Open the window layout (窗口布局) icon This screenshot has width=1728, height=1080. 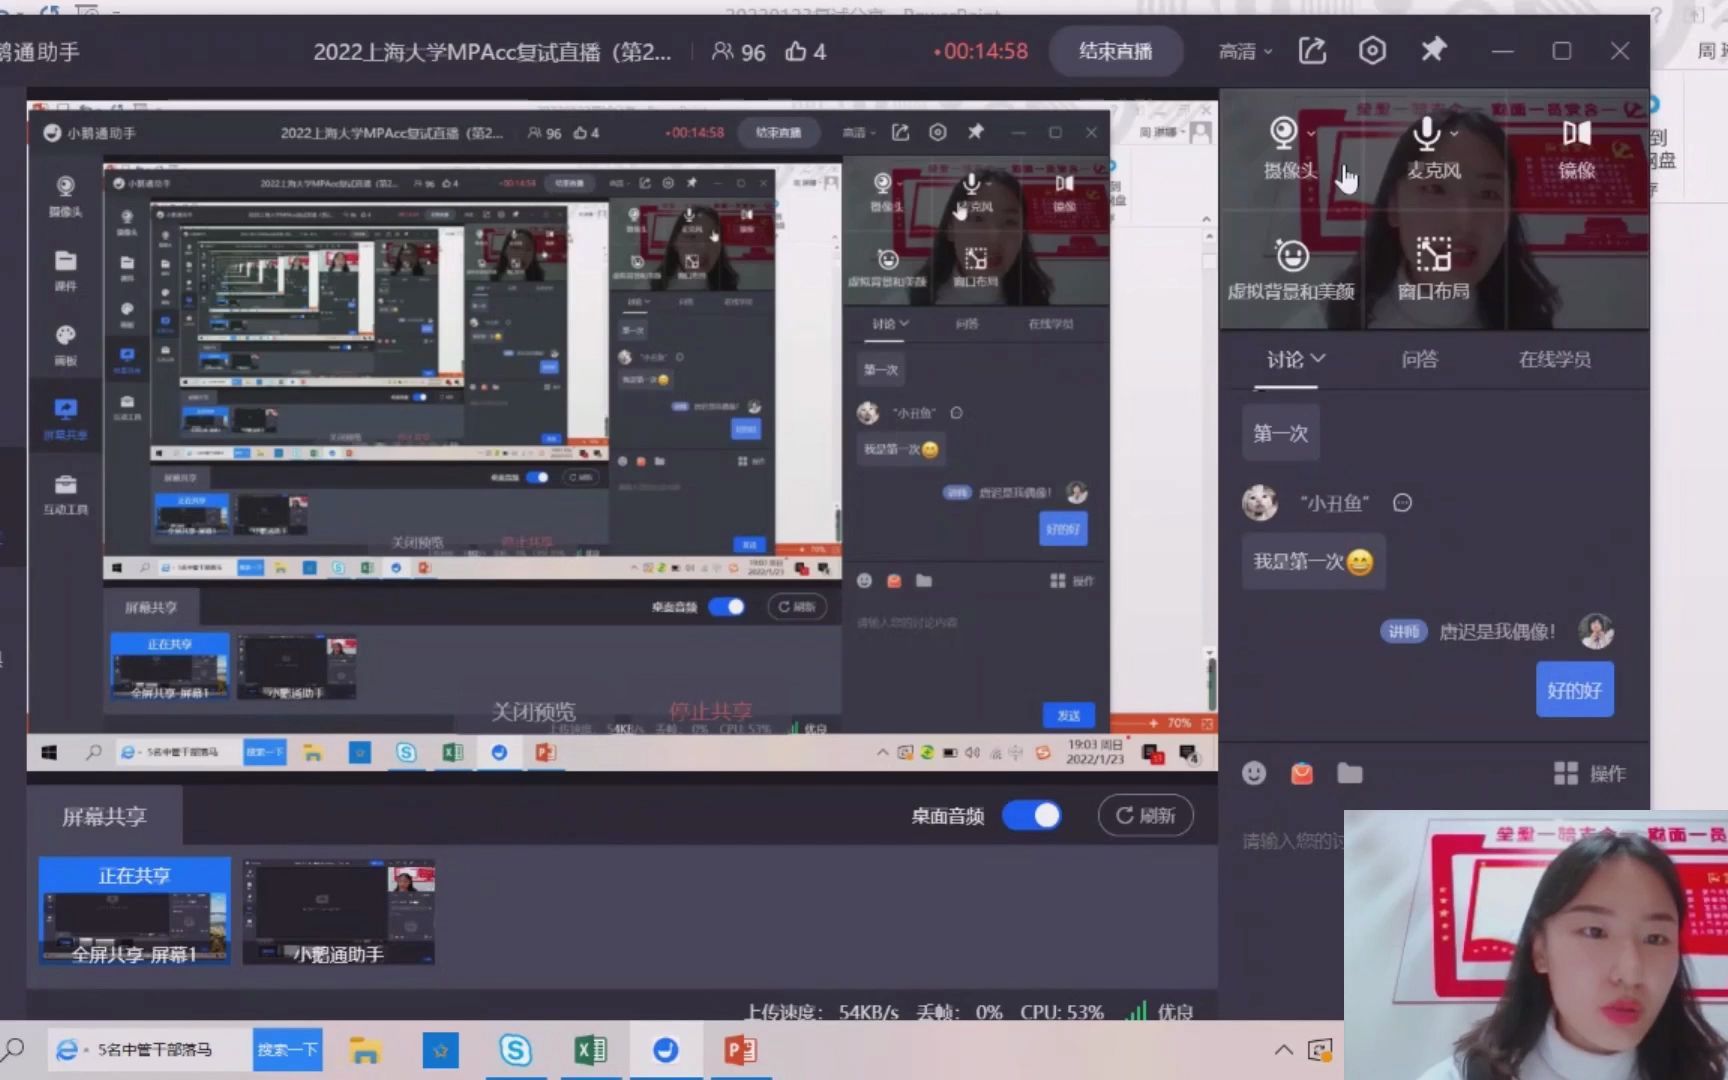[x=1433, y=255]
